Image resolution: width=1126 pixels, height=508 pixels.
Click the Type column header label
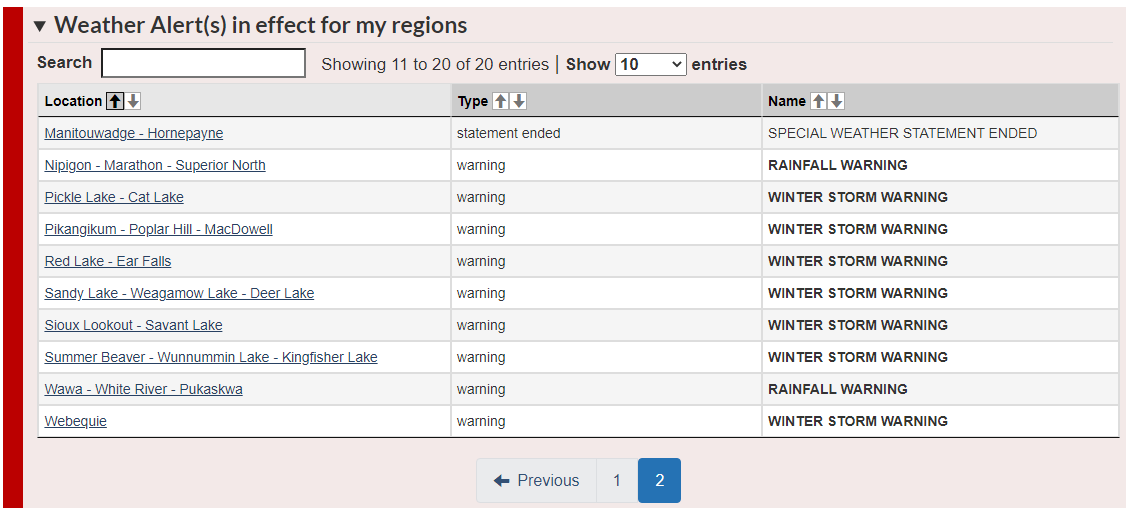473,101
